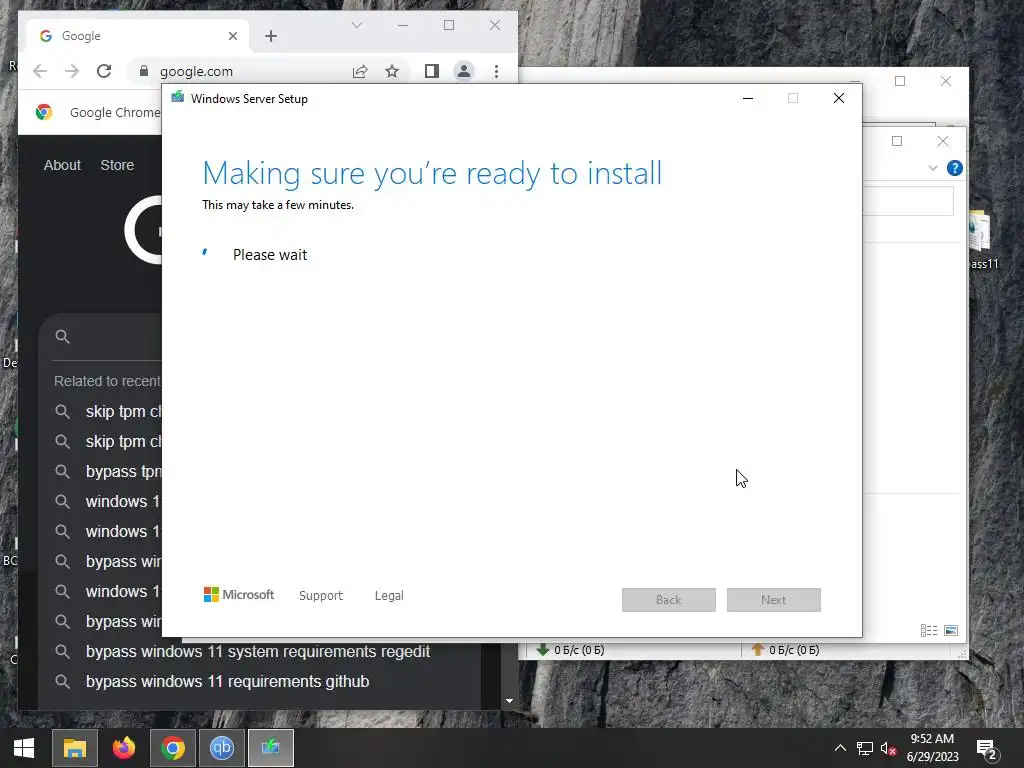Open File Explorer from the taskbar

[74, 748]
